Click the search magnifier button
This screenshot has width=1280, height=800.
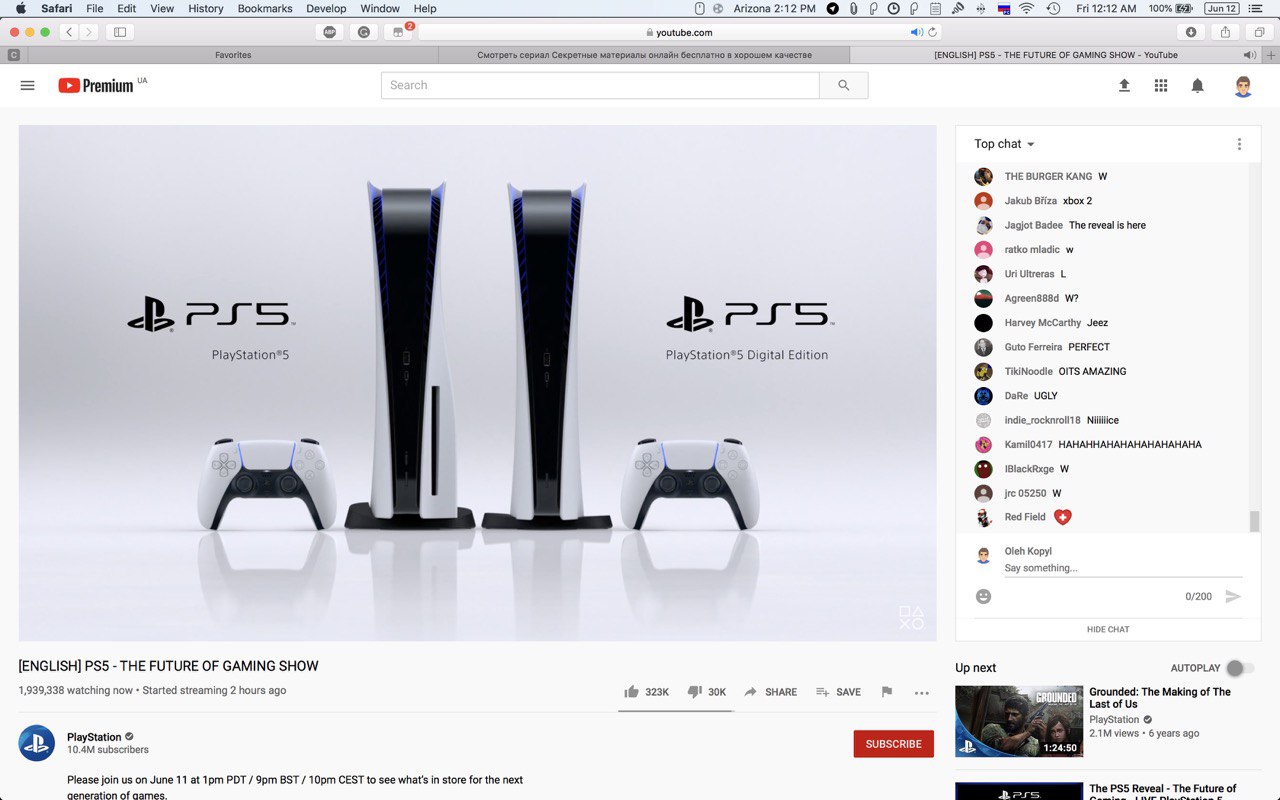pos(844,86)
